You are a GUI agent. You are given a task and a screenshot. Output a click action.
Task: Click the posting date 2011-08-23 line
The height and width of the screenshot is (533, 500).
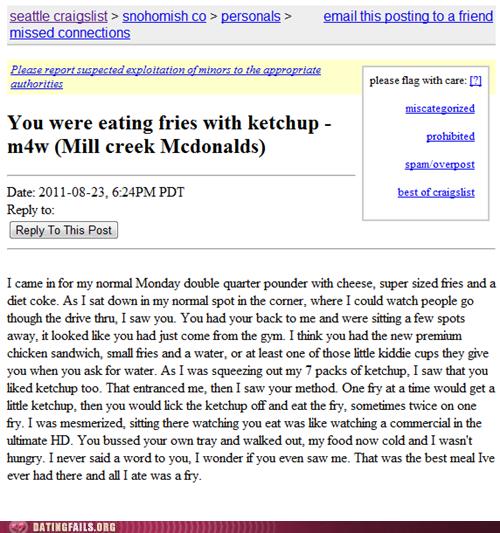click(96, 192)
